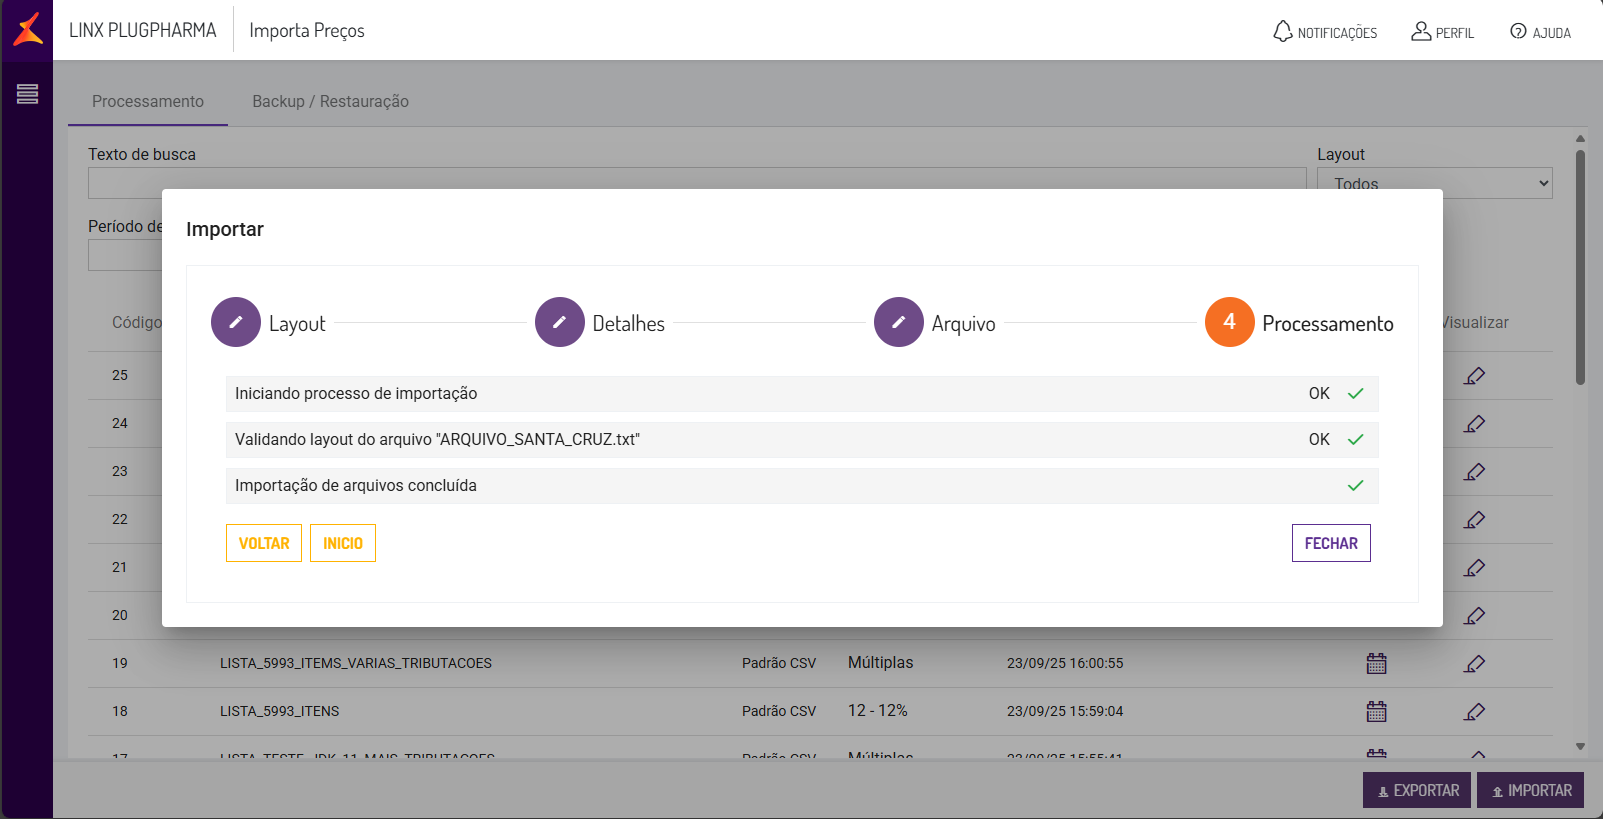
Task: Switch to the Processamento tab
Action: (x=148, y=101)
